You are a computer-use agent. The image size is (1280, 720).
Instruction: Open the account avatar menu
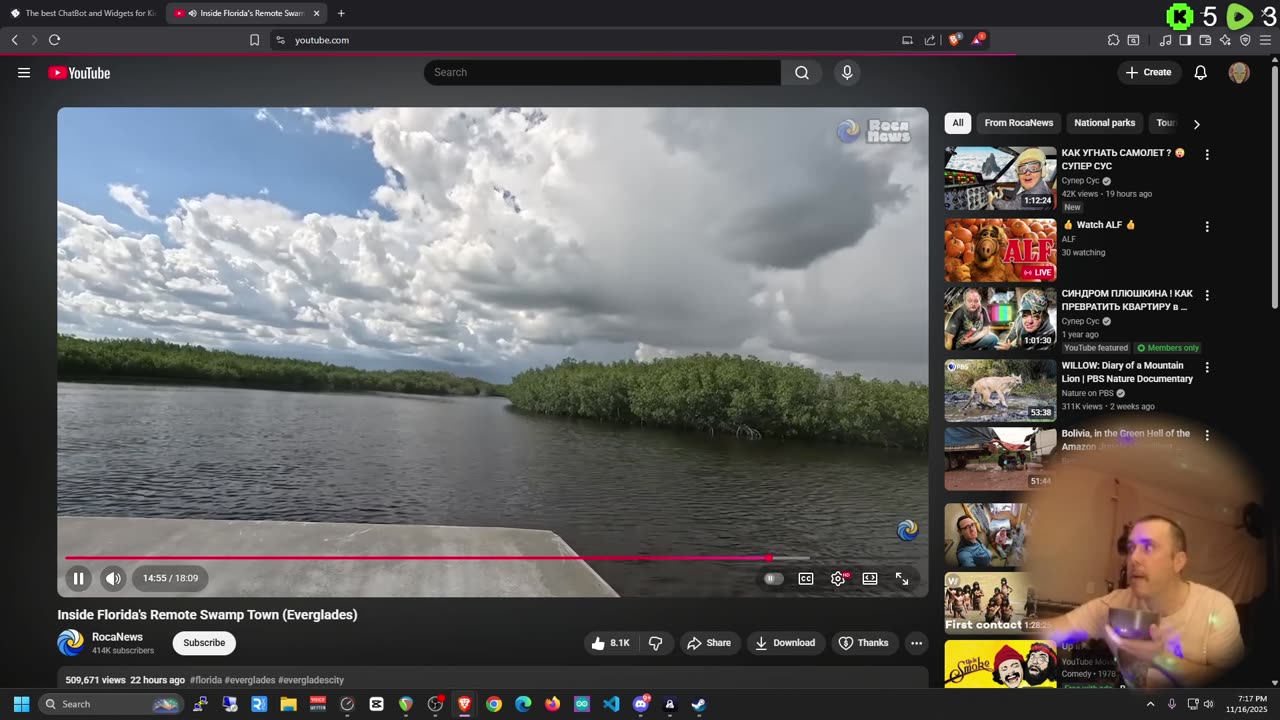click(1239, 72)
